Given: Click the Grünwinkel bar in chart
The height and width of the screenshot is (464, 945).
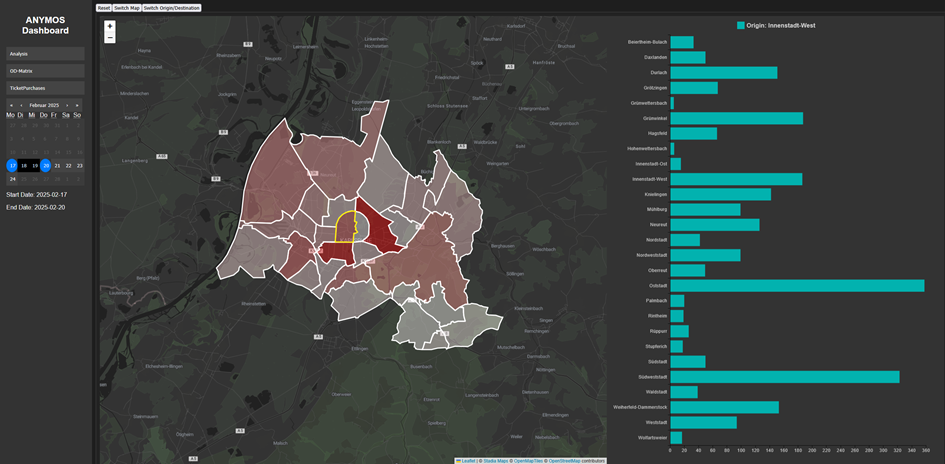Looking at the screenshot, I should click(x=736, y=118).
